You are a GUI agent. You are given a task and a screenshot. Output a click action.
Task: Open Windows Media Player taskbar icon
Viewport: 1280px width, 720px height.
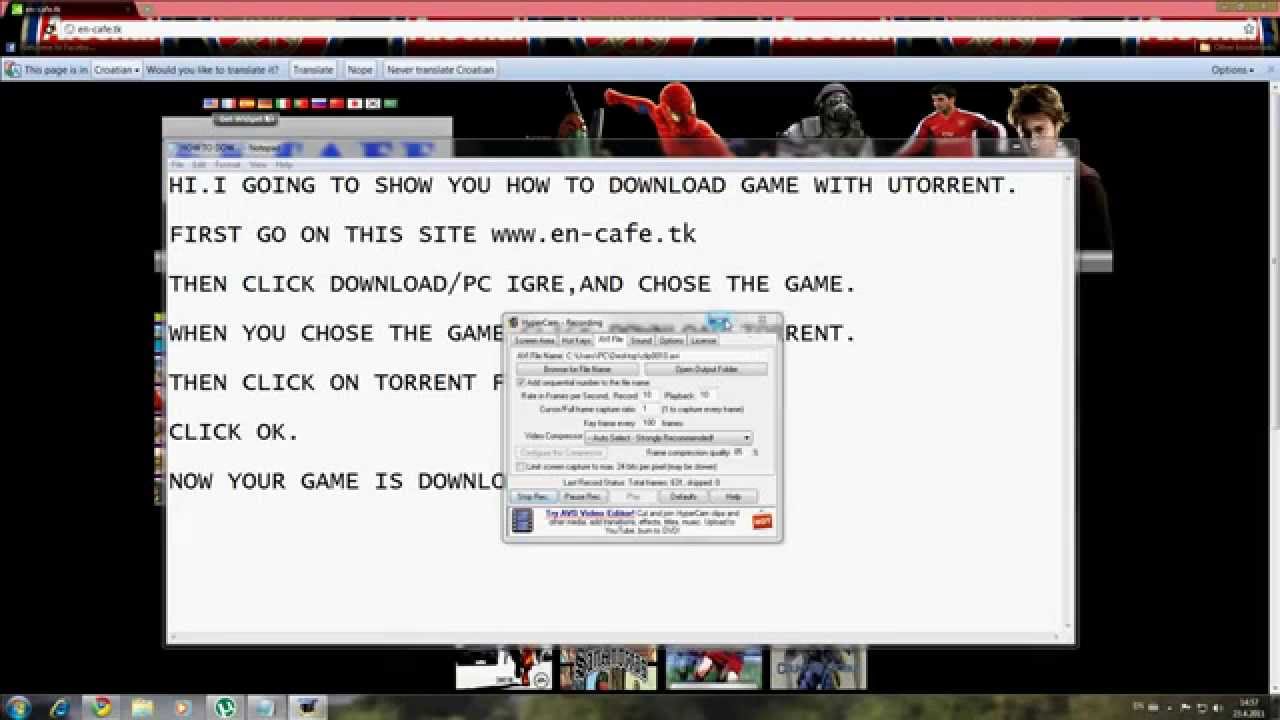coord(181,707)
